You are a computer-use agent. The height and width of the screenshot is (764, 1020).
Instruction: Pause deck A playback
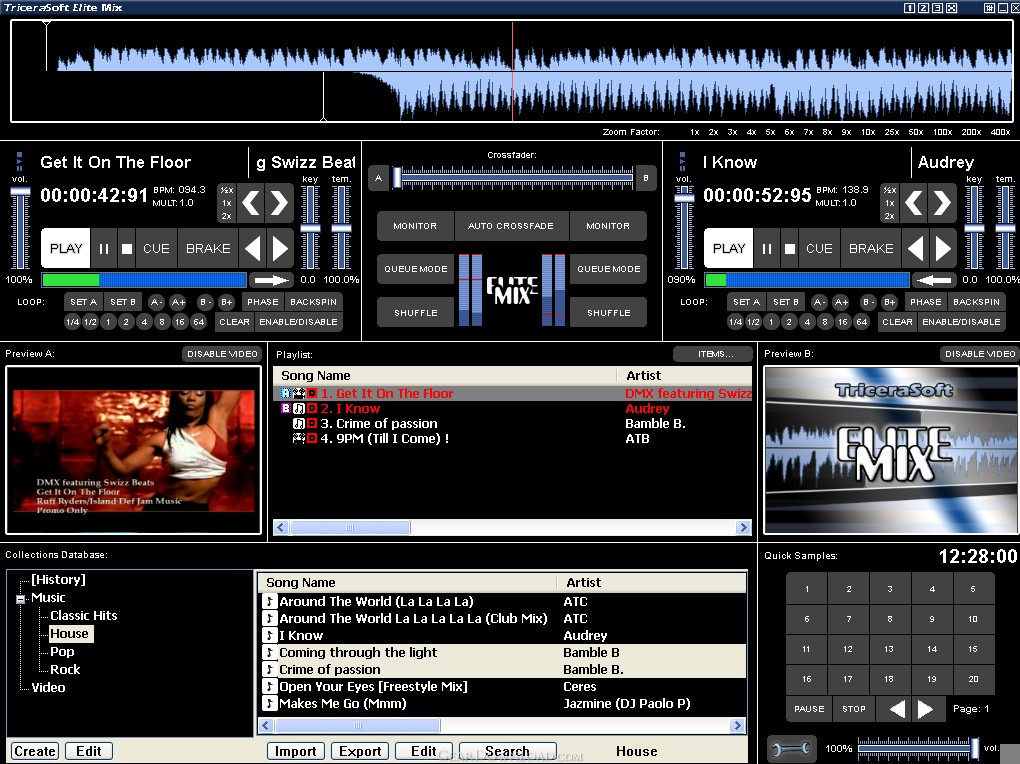click(x=104, y=249)
